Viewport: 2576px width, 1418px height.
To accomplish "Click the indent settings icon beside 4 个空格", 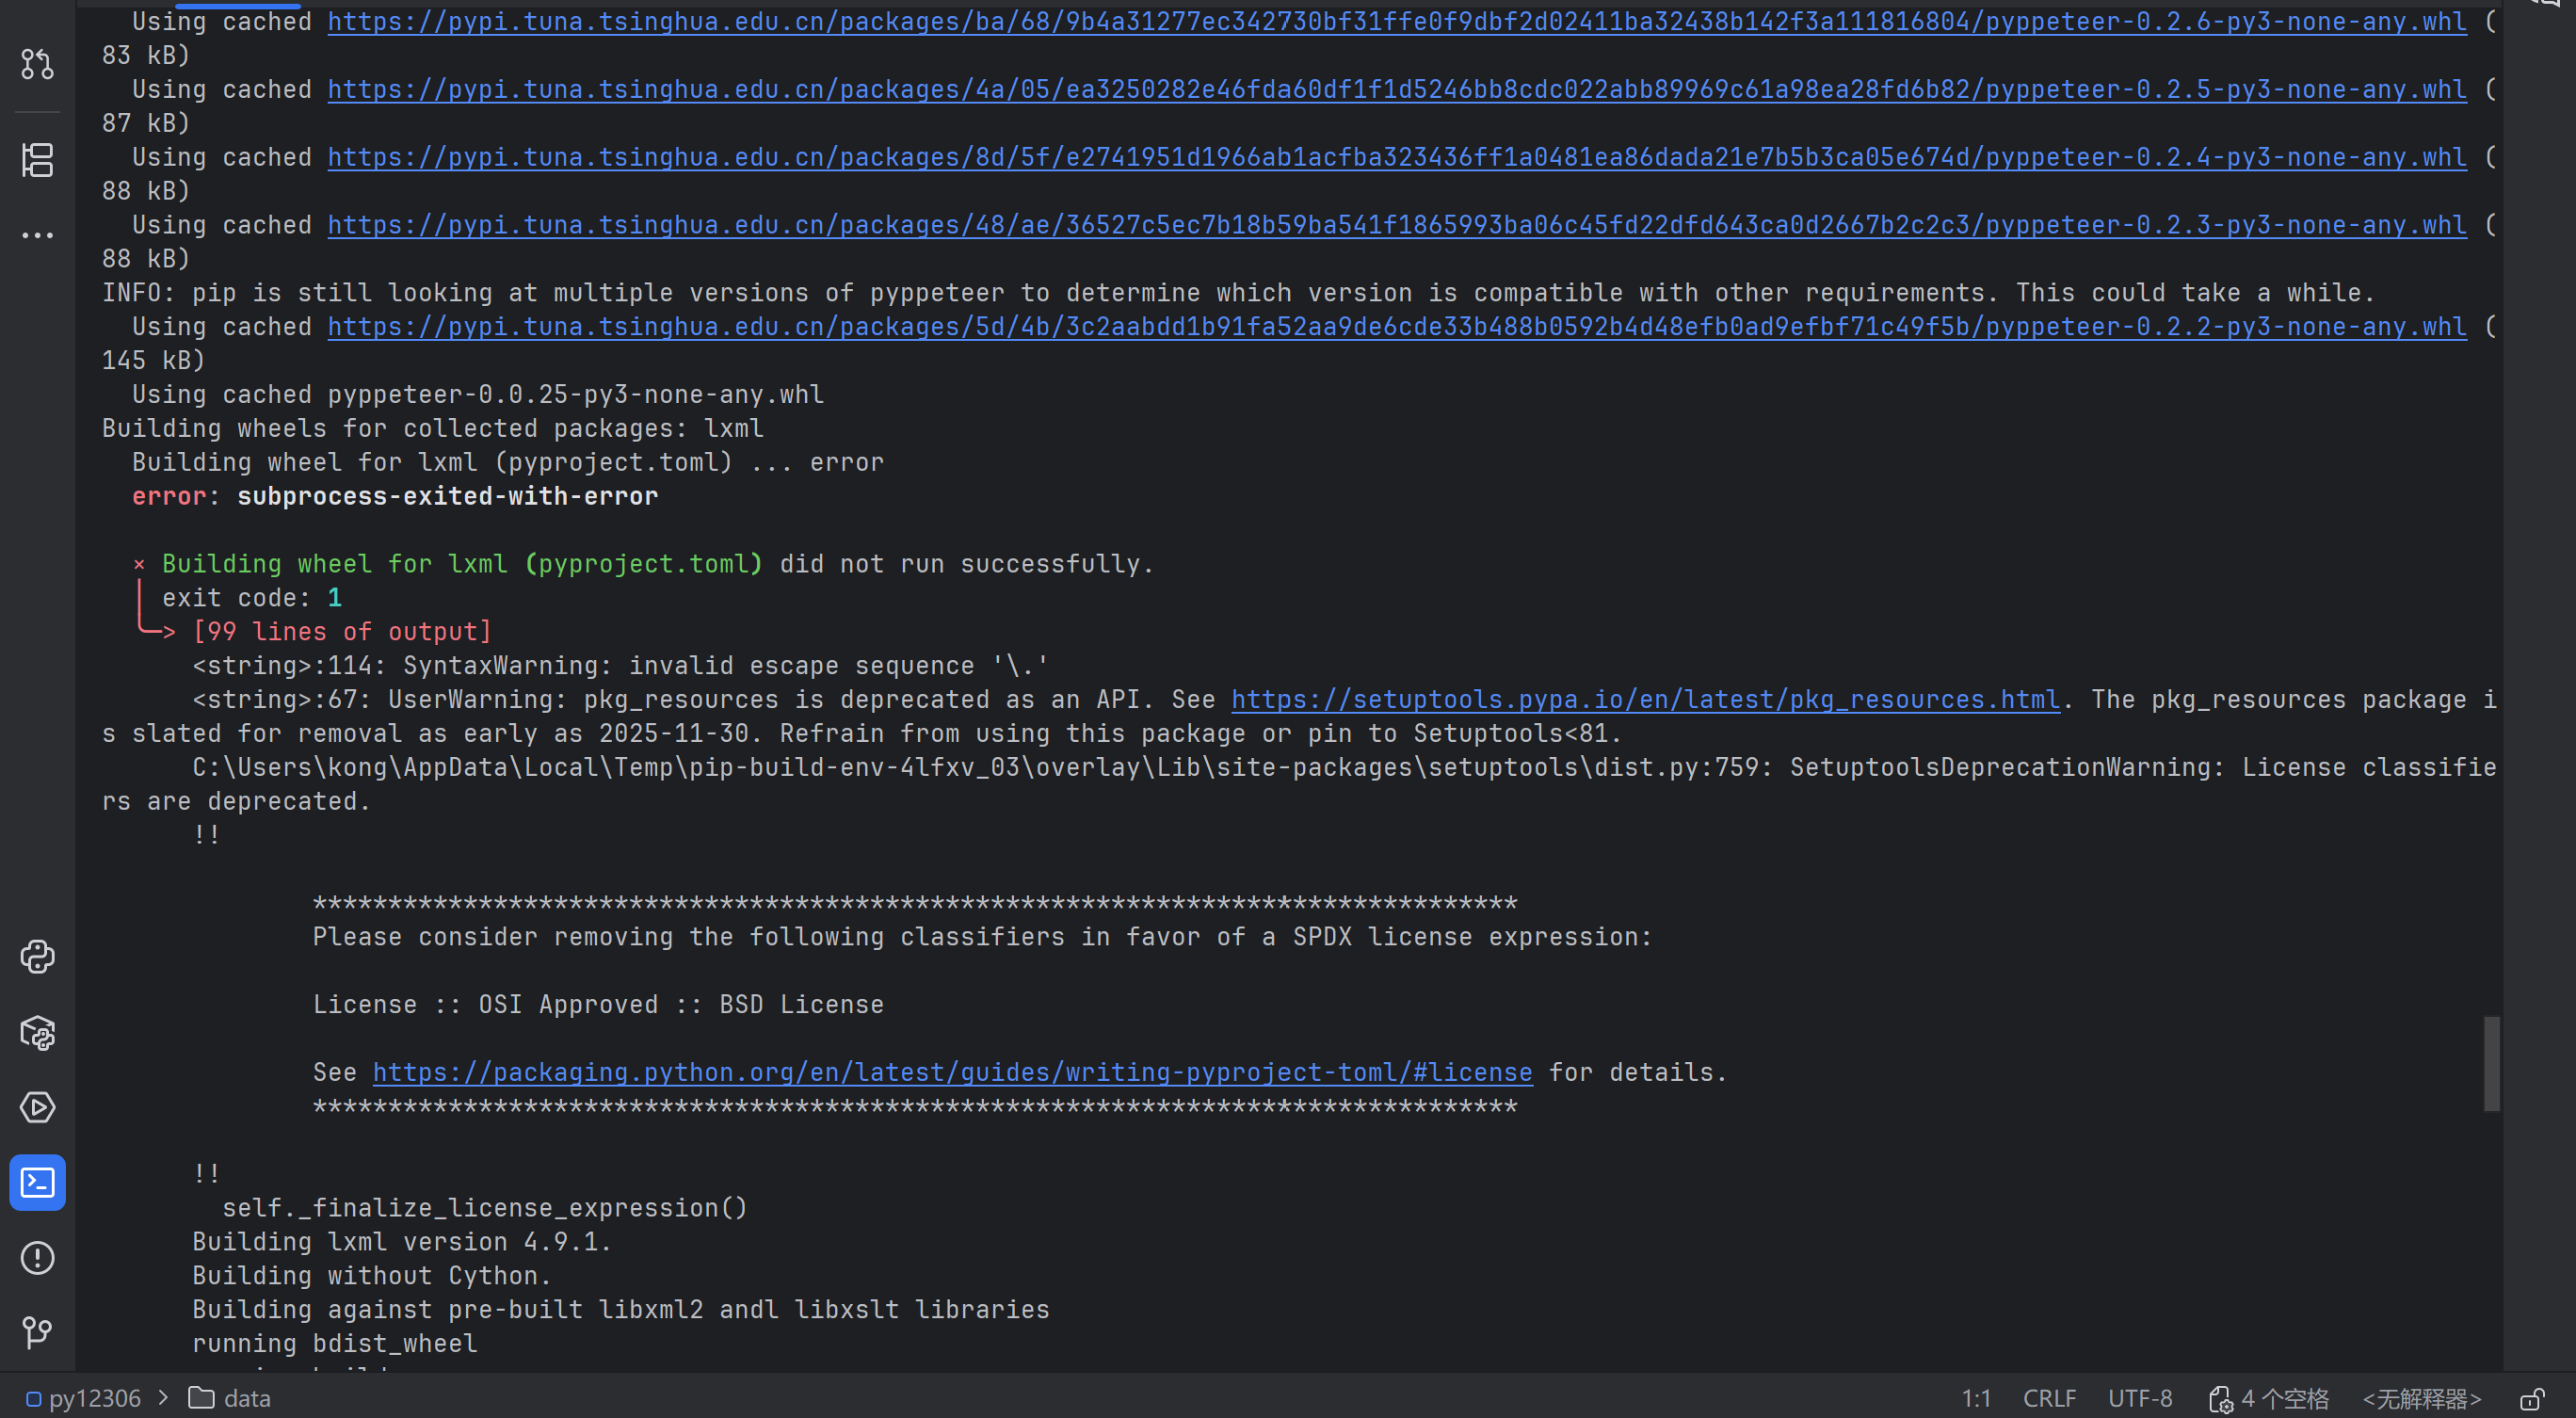I will [x=2221, y=1399].
